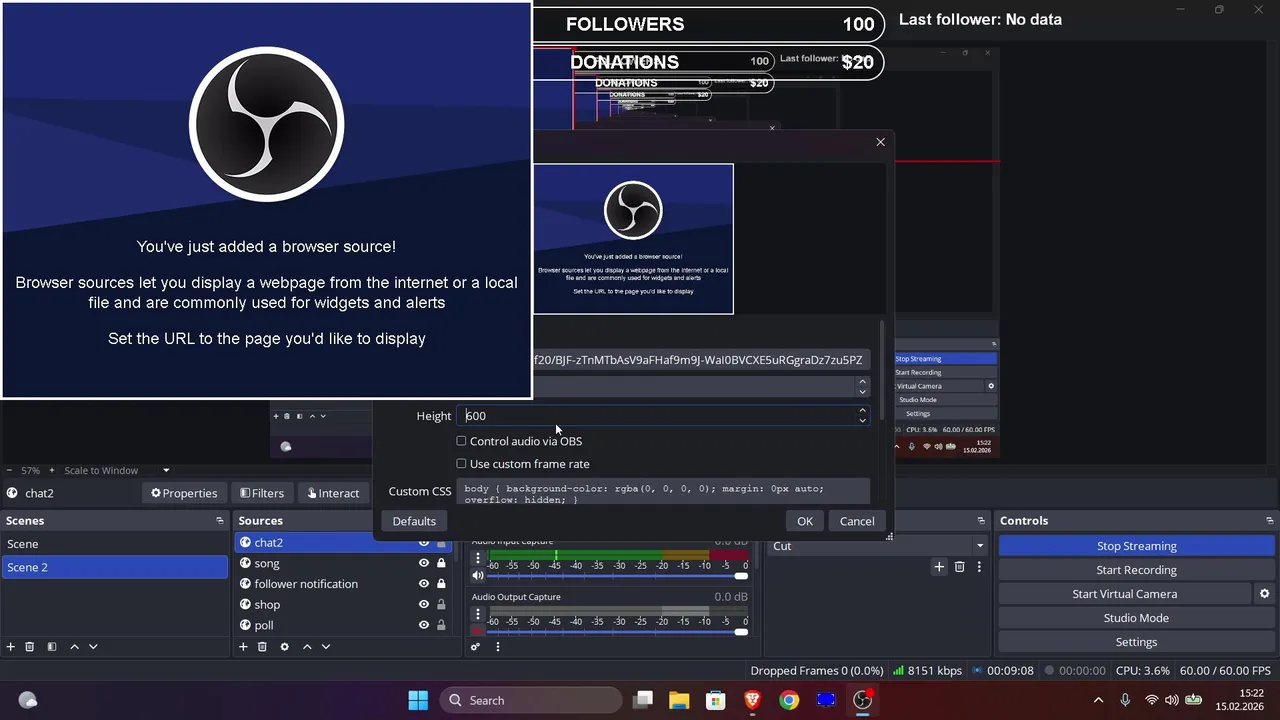Image resolution: width=1280 pixels, height=720 pixels.
Task: Select Scene in the Scenes list
Action: [115, 544]
